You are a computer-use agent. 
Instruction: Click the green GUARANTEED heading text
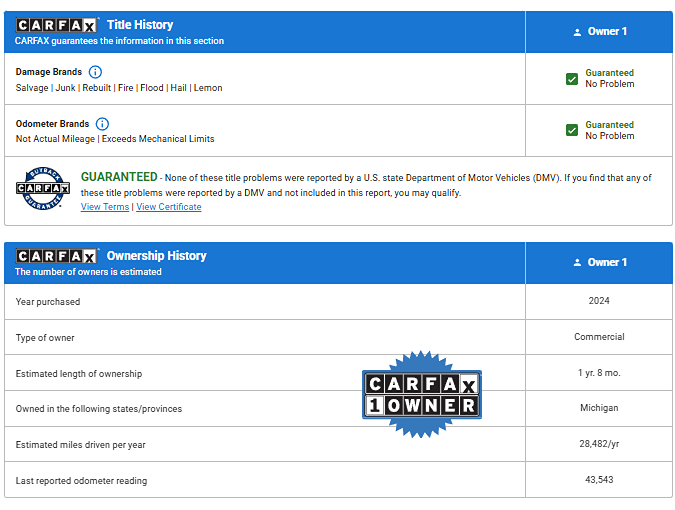pyautogui.click(x=119, y=177)
